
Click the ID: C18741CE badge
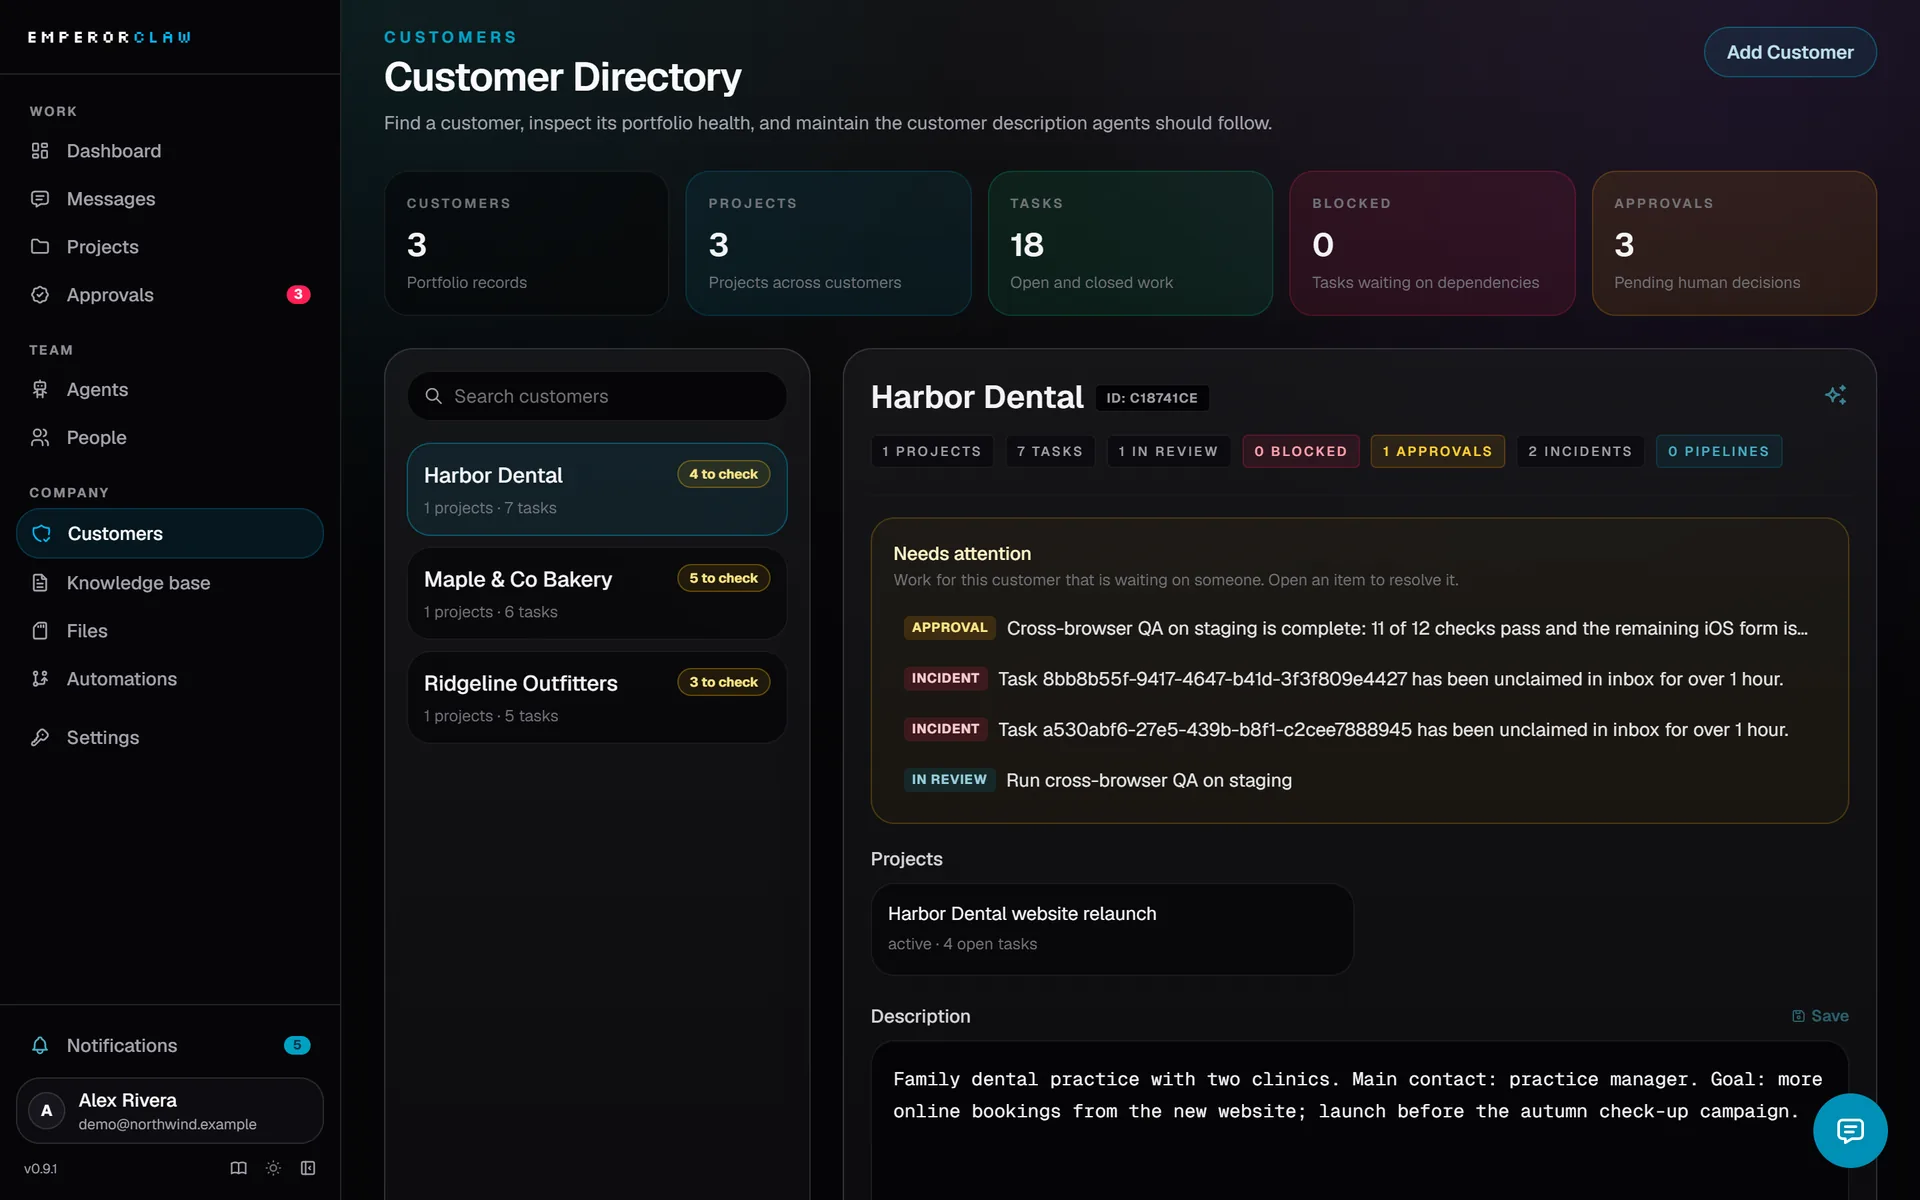click(1152, 398)
